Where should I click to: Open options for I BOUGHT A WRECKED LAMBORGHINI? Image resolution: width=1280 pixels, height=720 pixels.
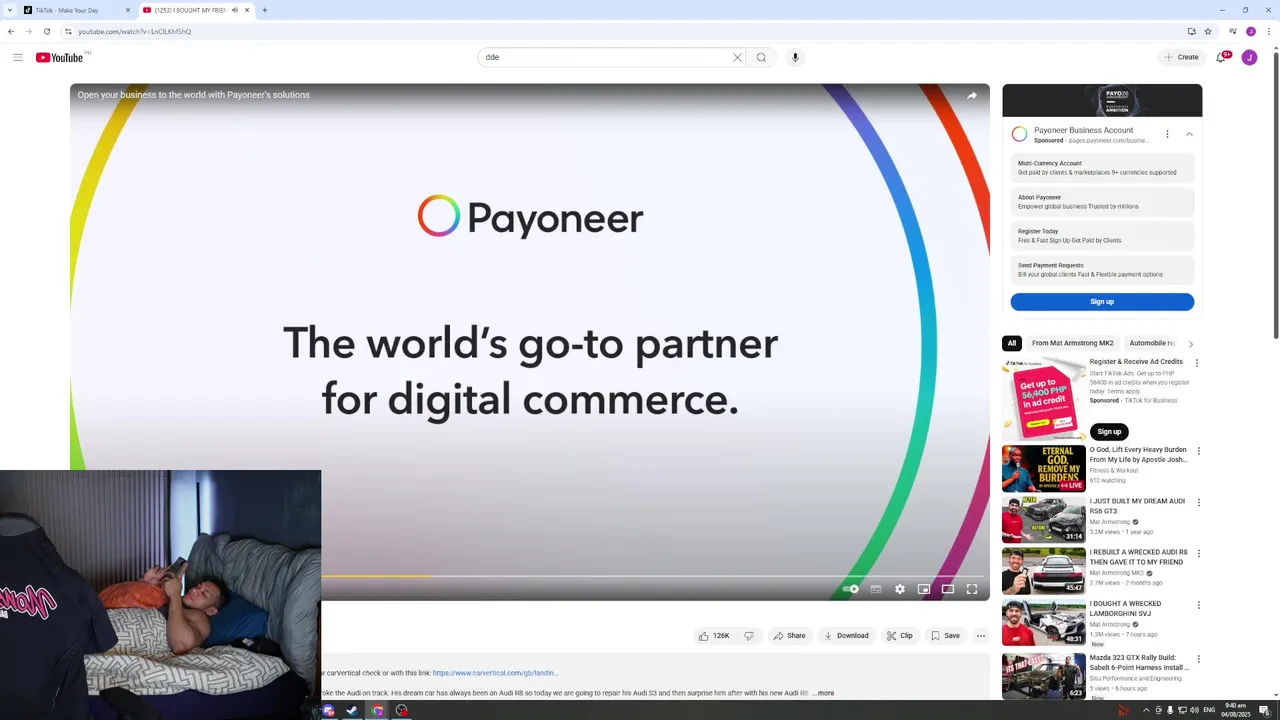(1199, 605)
